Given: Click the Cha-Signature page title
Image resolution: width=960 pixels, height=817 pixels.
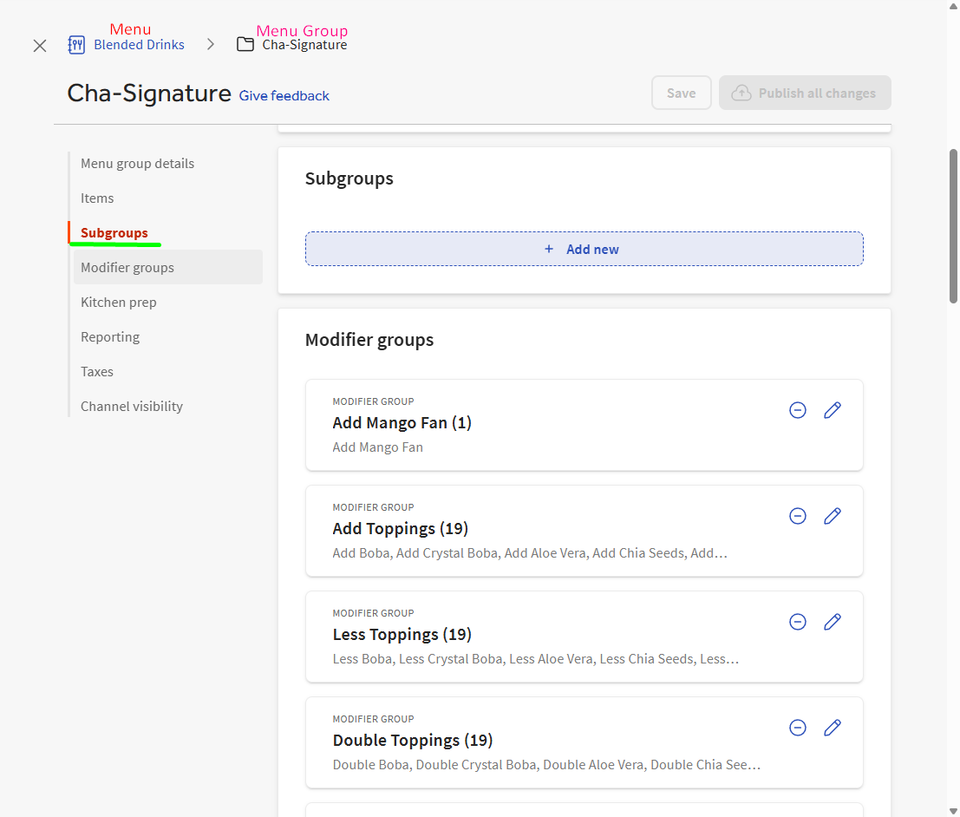Looking at the screenshot, I should [149, 93].
